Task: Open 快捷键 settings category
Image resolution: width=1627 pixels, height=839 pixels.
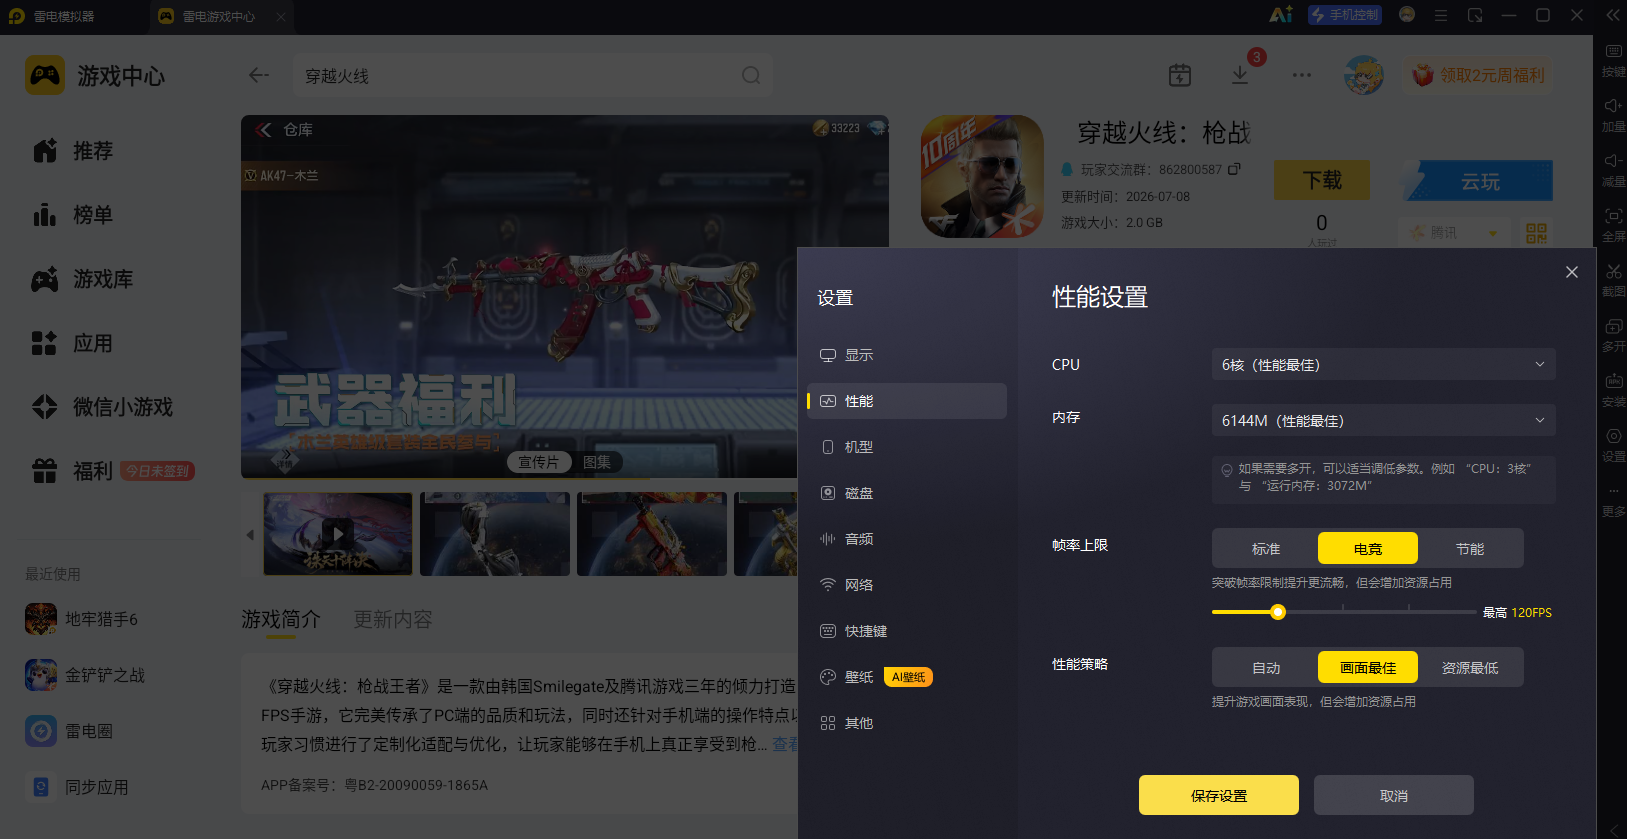Action: tap(907, 631)
